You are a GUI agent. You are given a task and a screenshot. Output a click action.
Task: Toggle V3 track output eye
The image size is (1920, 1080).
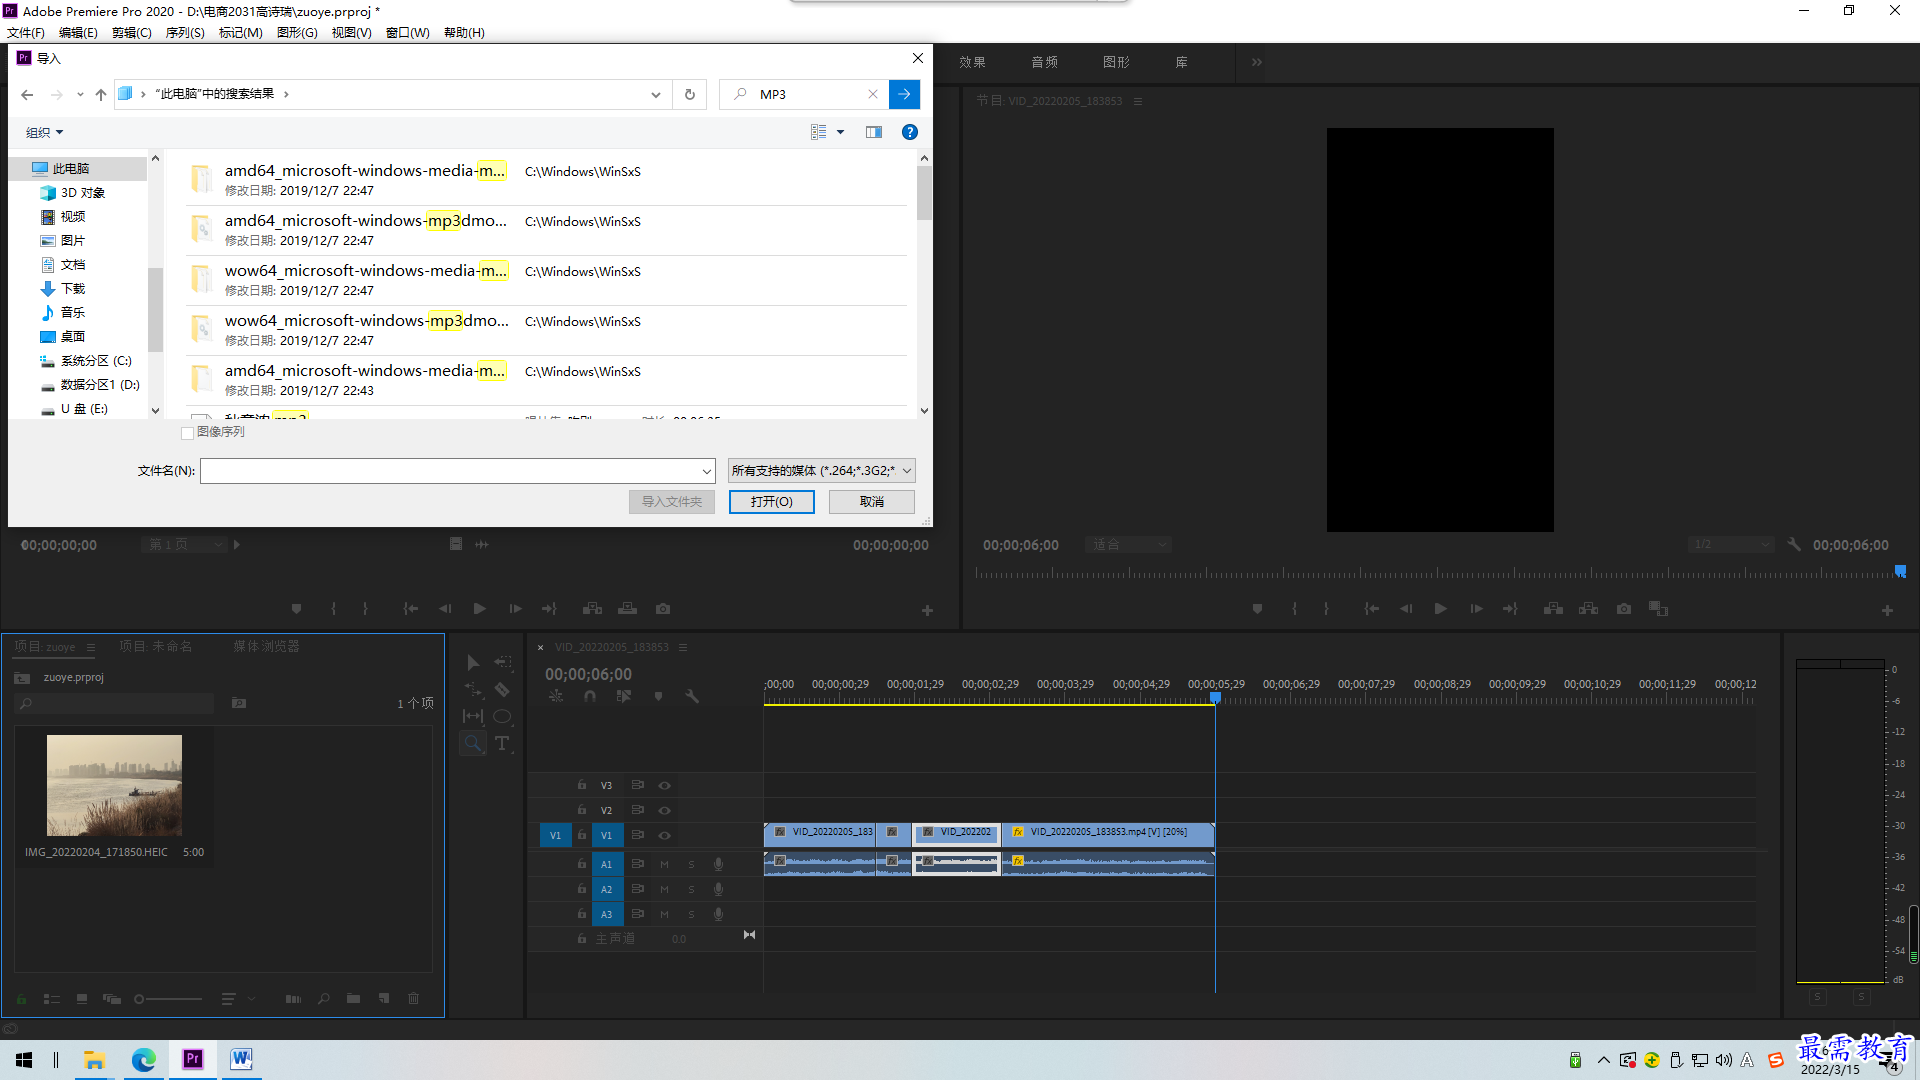pyautogui.click(x=664, y=786)
